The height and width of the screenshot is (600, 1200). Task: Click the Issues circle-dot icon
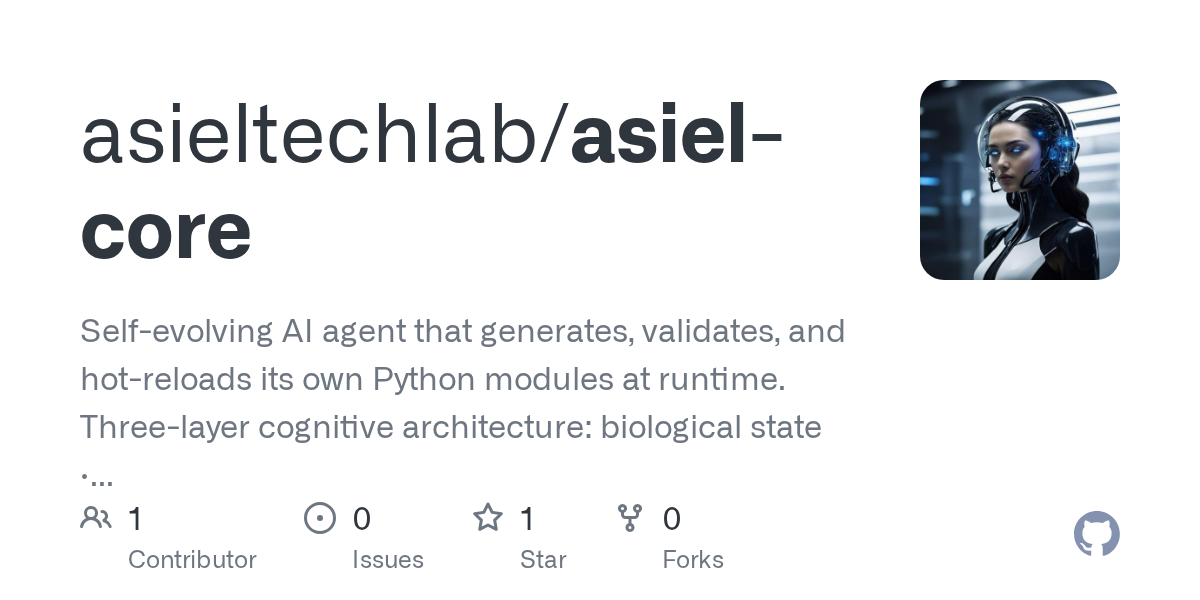(320, 518)
